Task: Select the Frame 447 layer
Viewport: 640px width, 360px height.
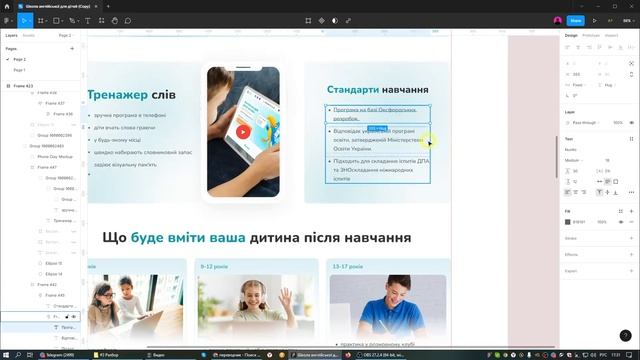Action: pos(47,167)
